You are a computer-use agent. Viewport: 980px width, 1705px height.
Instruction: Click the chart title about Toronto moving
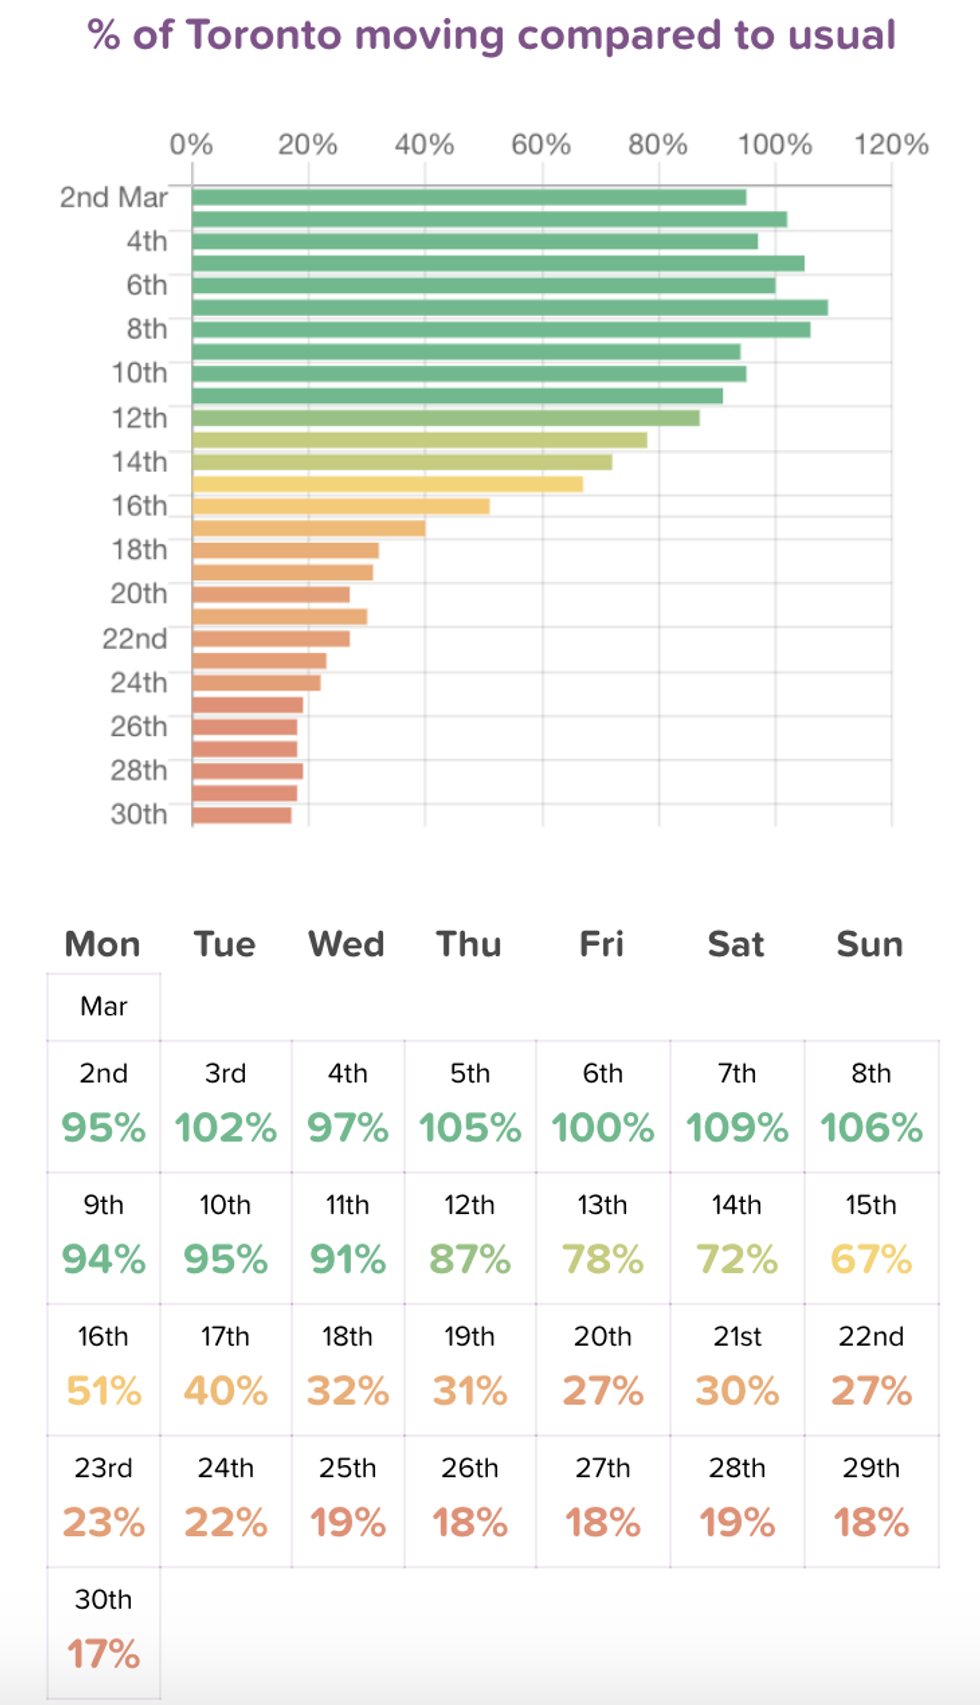tap(491, 36)
